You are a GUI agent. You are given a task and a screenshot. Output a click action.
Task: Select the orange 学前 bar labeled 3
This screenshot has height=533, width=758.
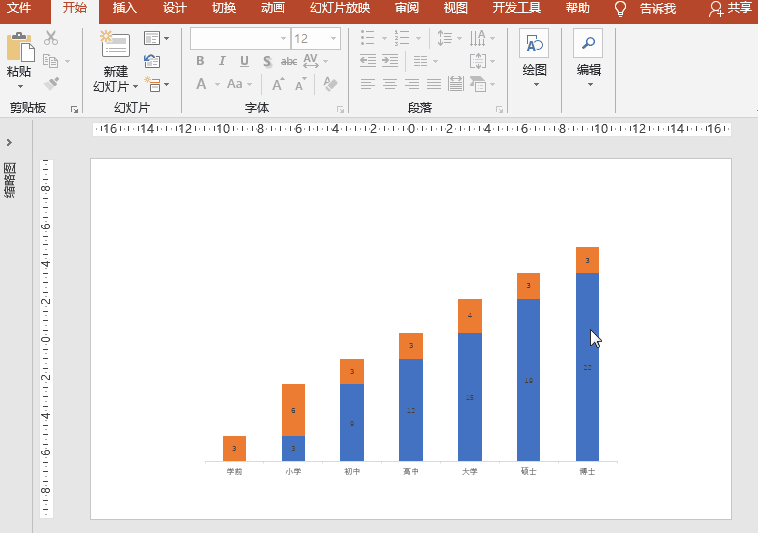234,448
